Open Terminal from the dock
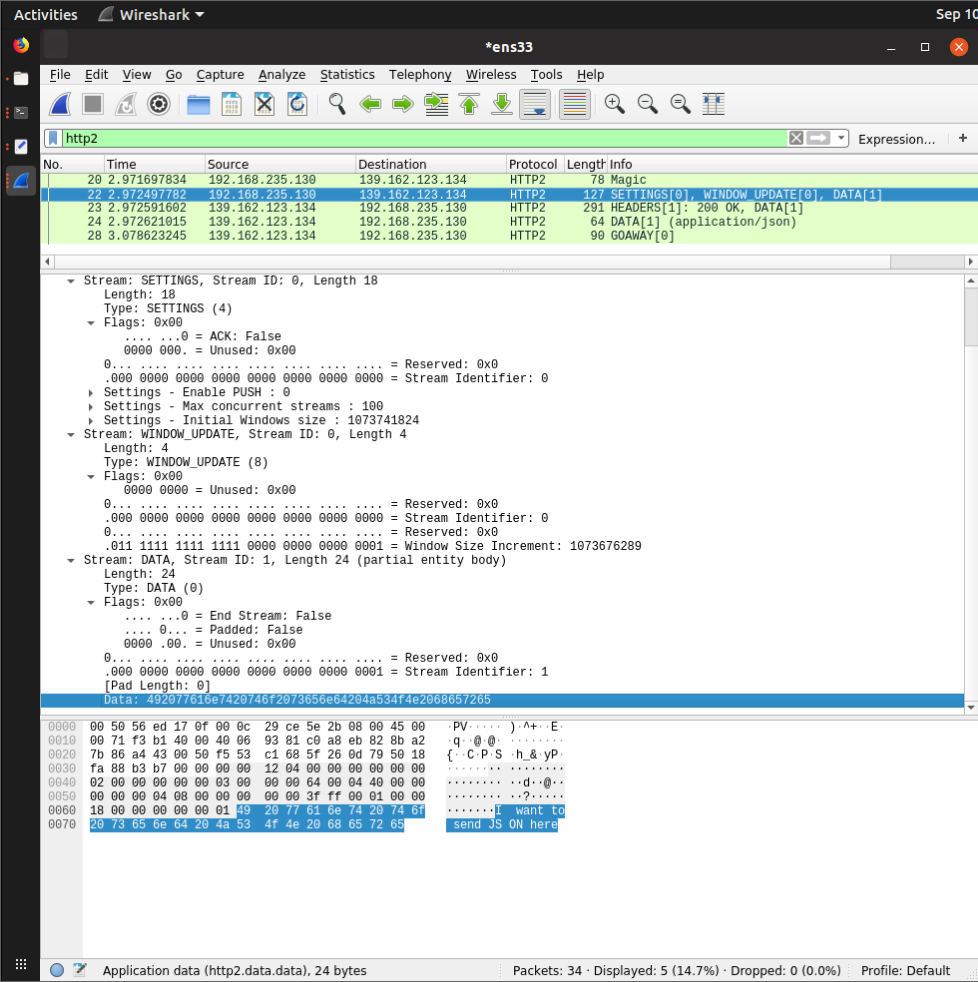 (x=21, y=113)
